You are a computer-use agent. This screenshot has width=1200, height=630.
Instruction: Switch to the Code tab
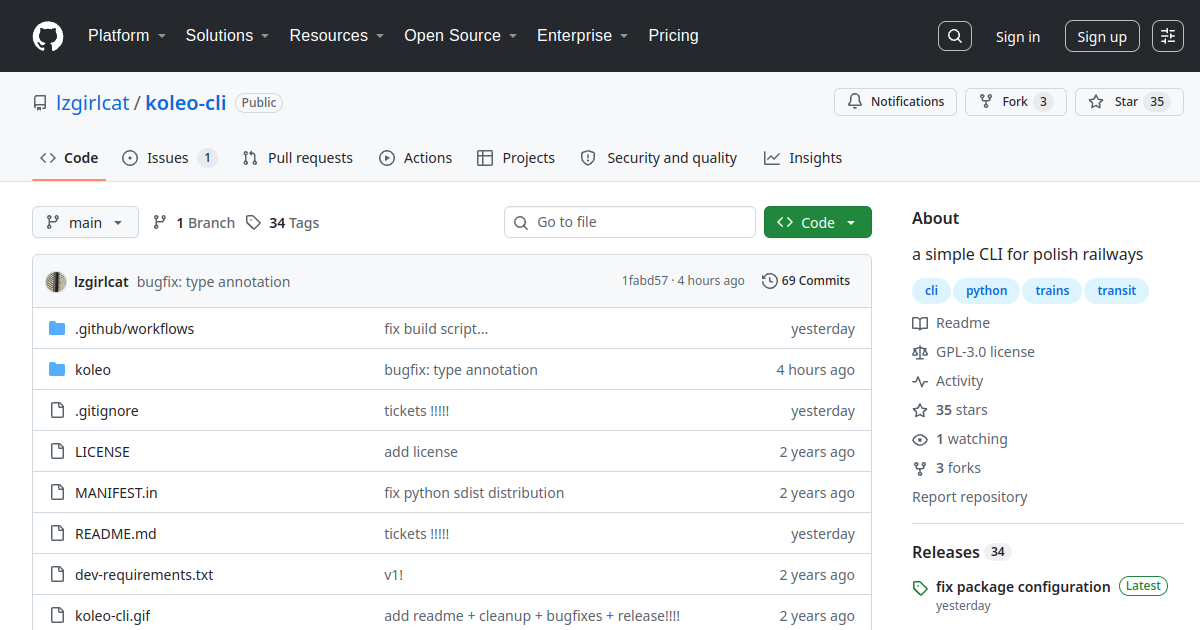(x=69, y=158)
